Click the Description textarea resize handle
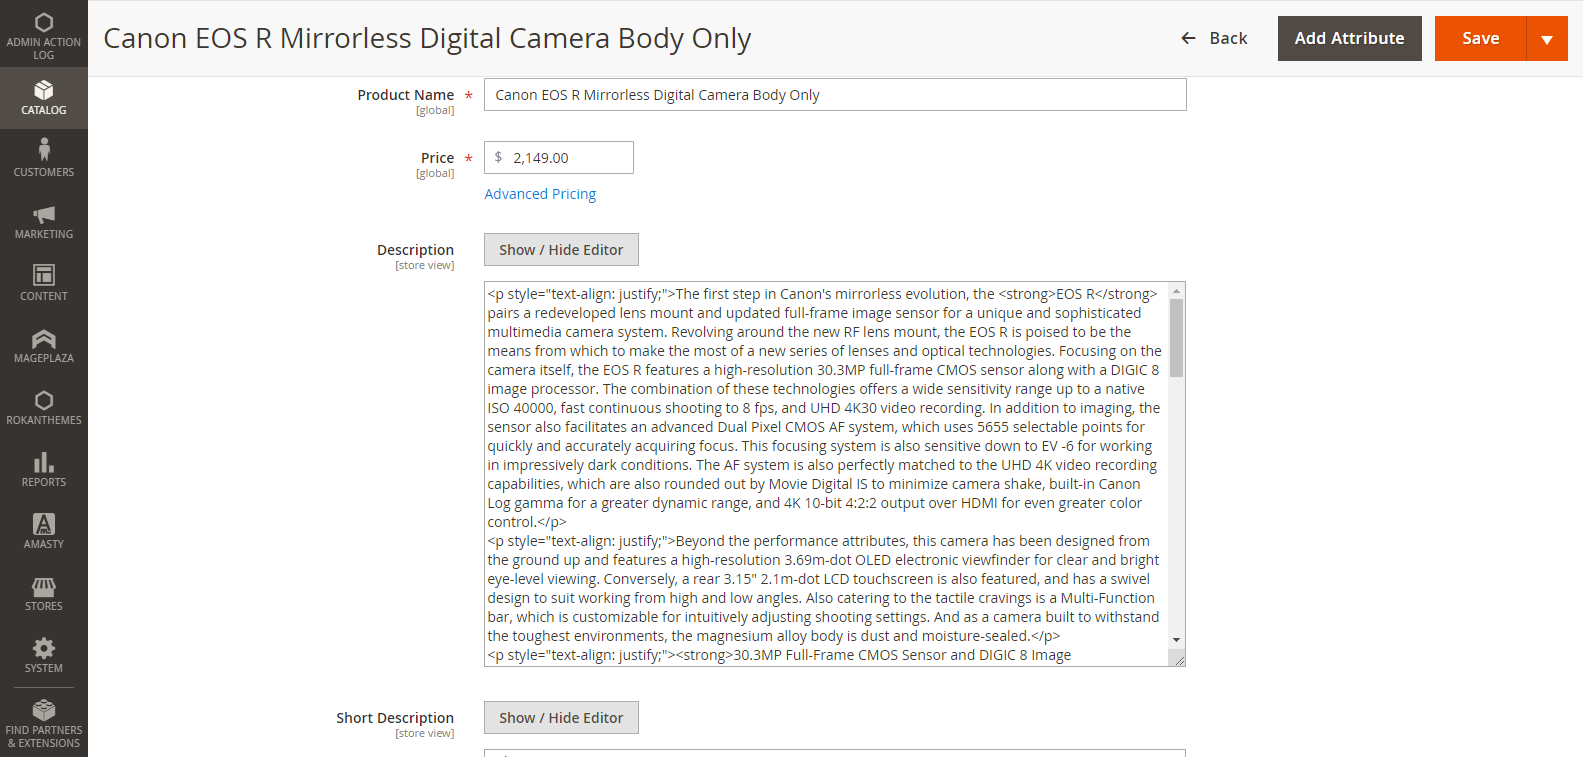 1178,659
